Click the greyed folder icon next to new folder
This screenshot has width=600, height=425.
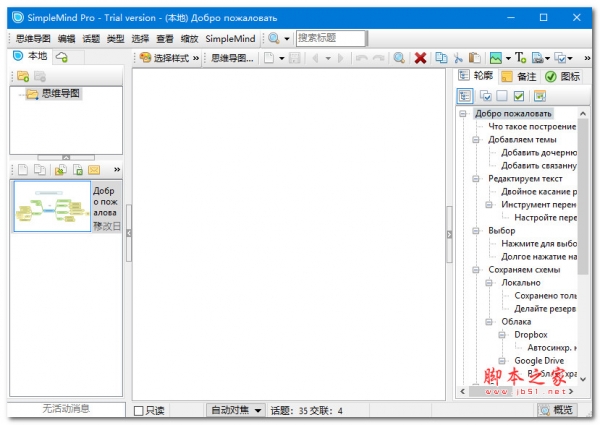pyautogui.click(x=40, y=76)
